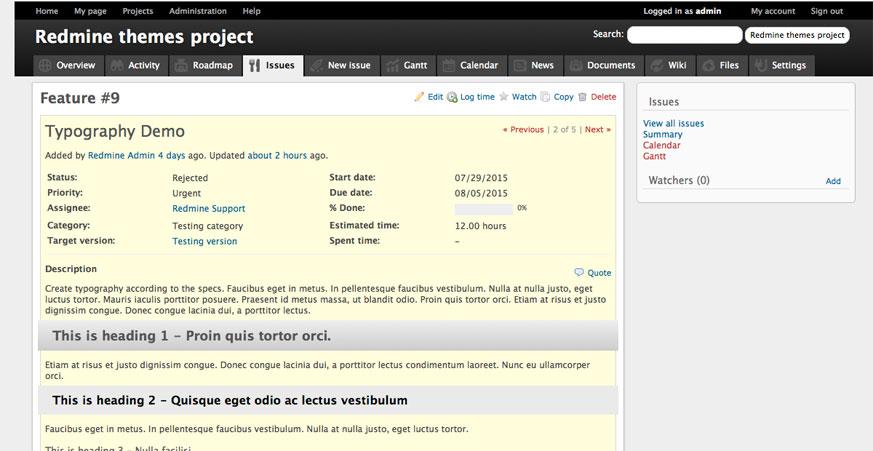Open the Redmine themes project jump dropdown
The height and width of the screenshot is (451, 873).
point(797,35)
